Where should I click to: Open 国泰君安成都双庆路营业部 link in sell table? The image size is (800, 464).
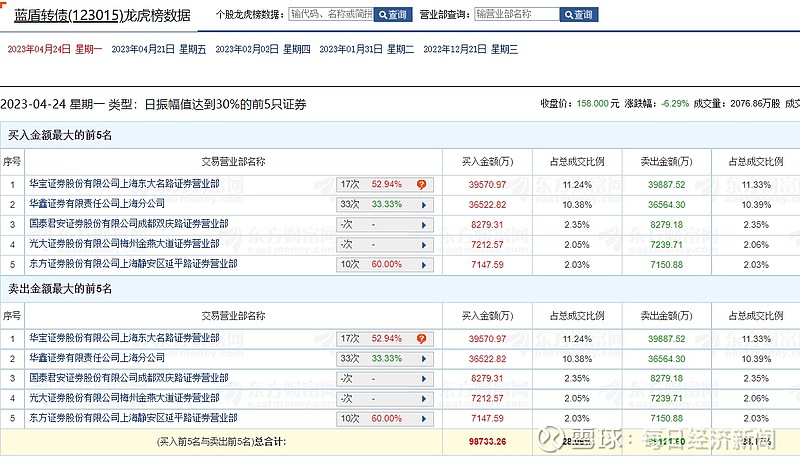click(129, 378)
